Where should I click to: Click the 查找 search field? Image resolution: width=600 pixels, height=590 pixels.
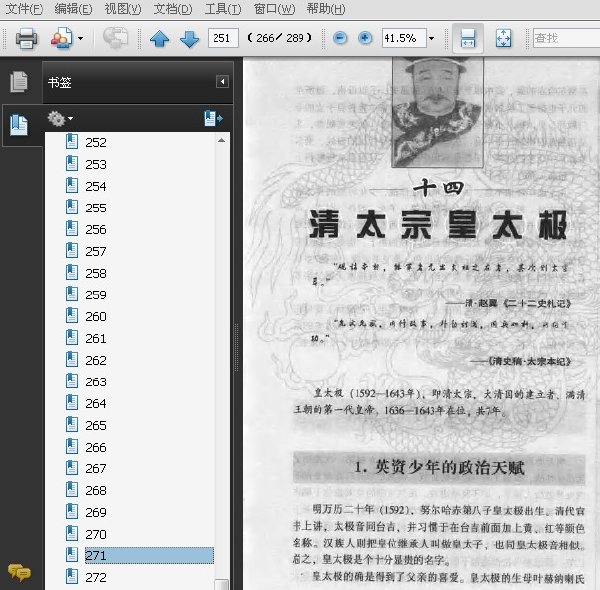pos(566,38)
